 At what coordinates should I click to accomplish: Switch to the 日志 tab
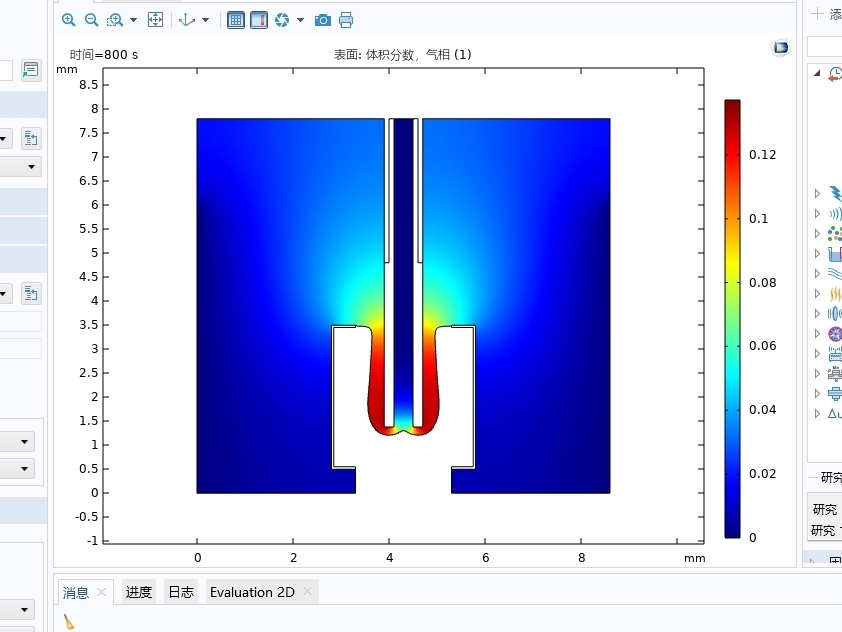pyautogui.click(x=181, y=592)
